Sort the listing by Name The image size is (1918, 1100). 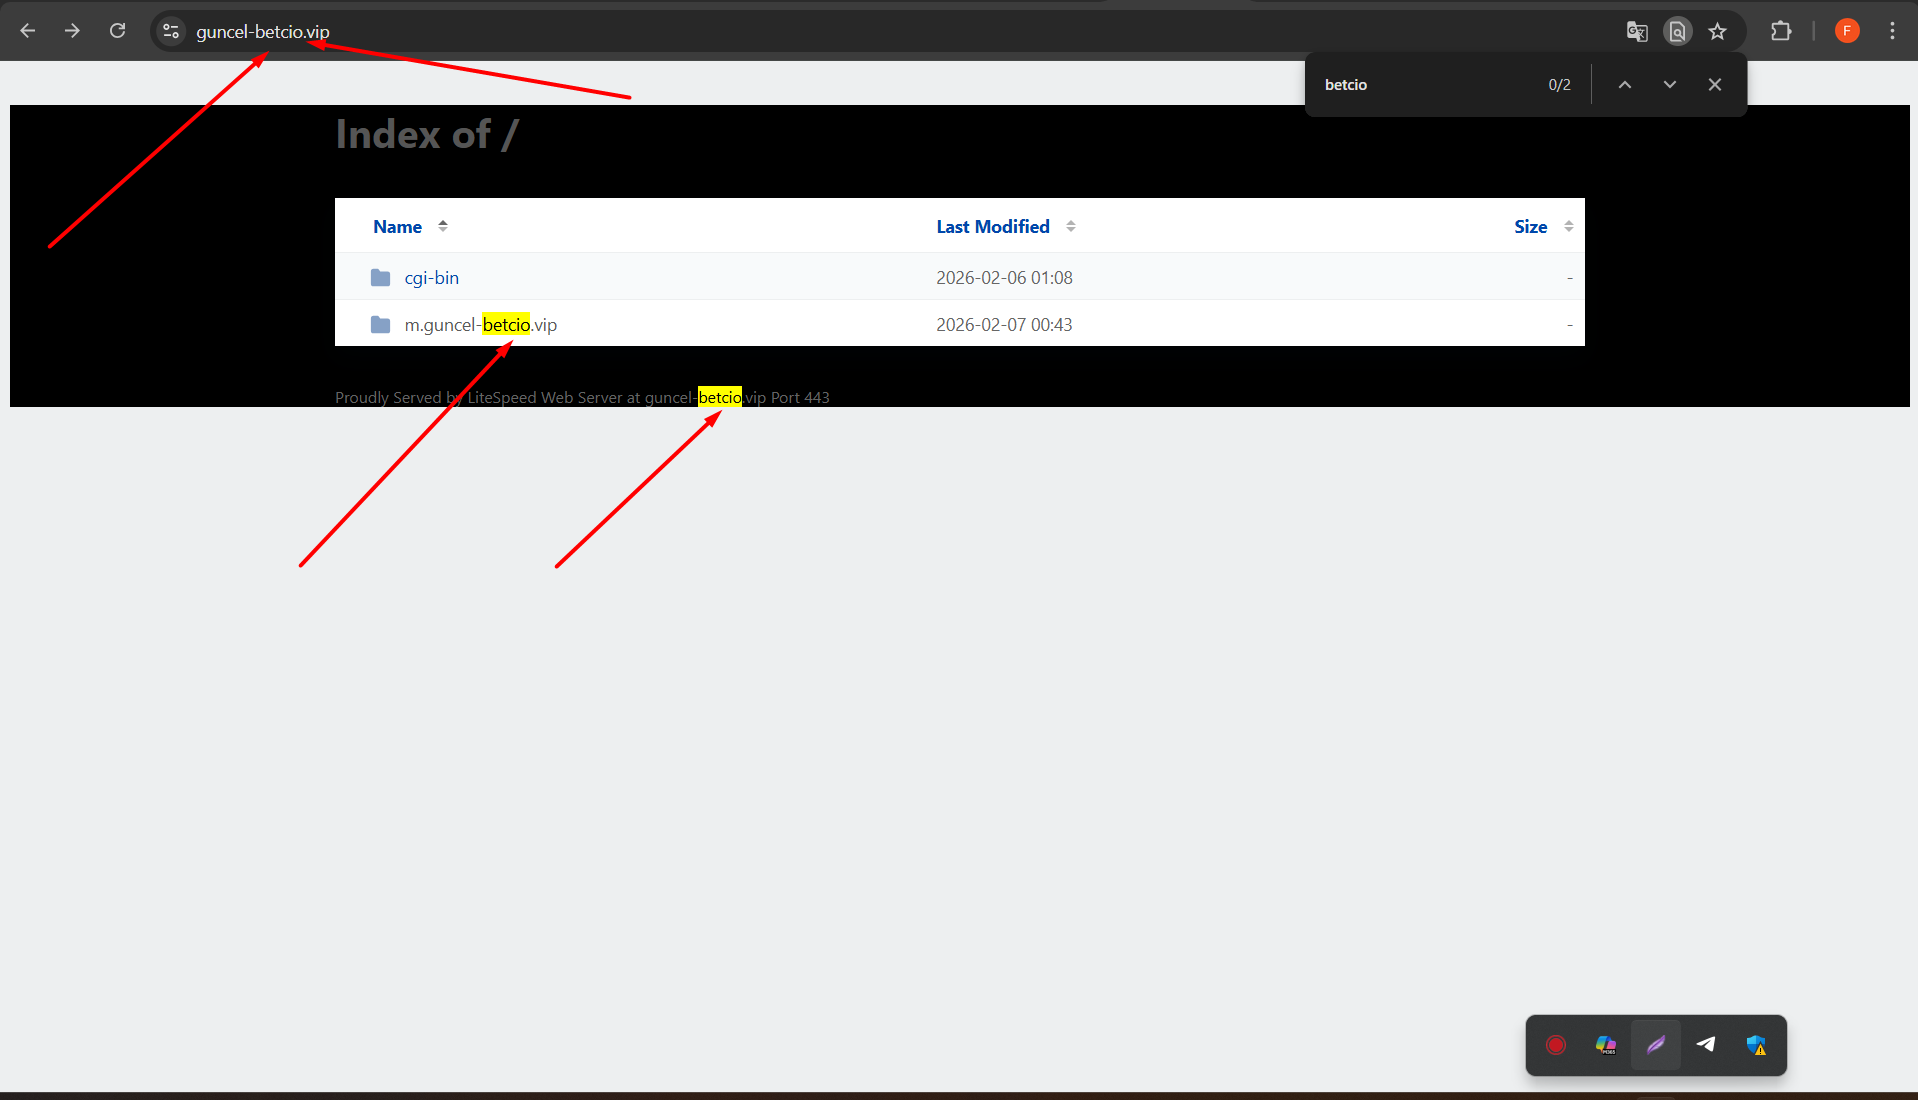pos(397,227)
